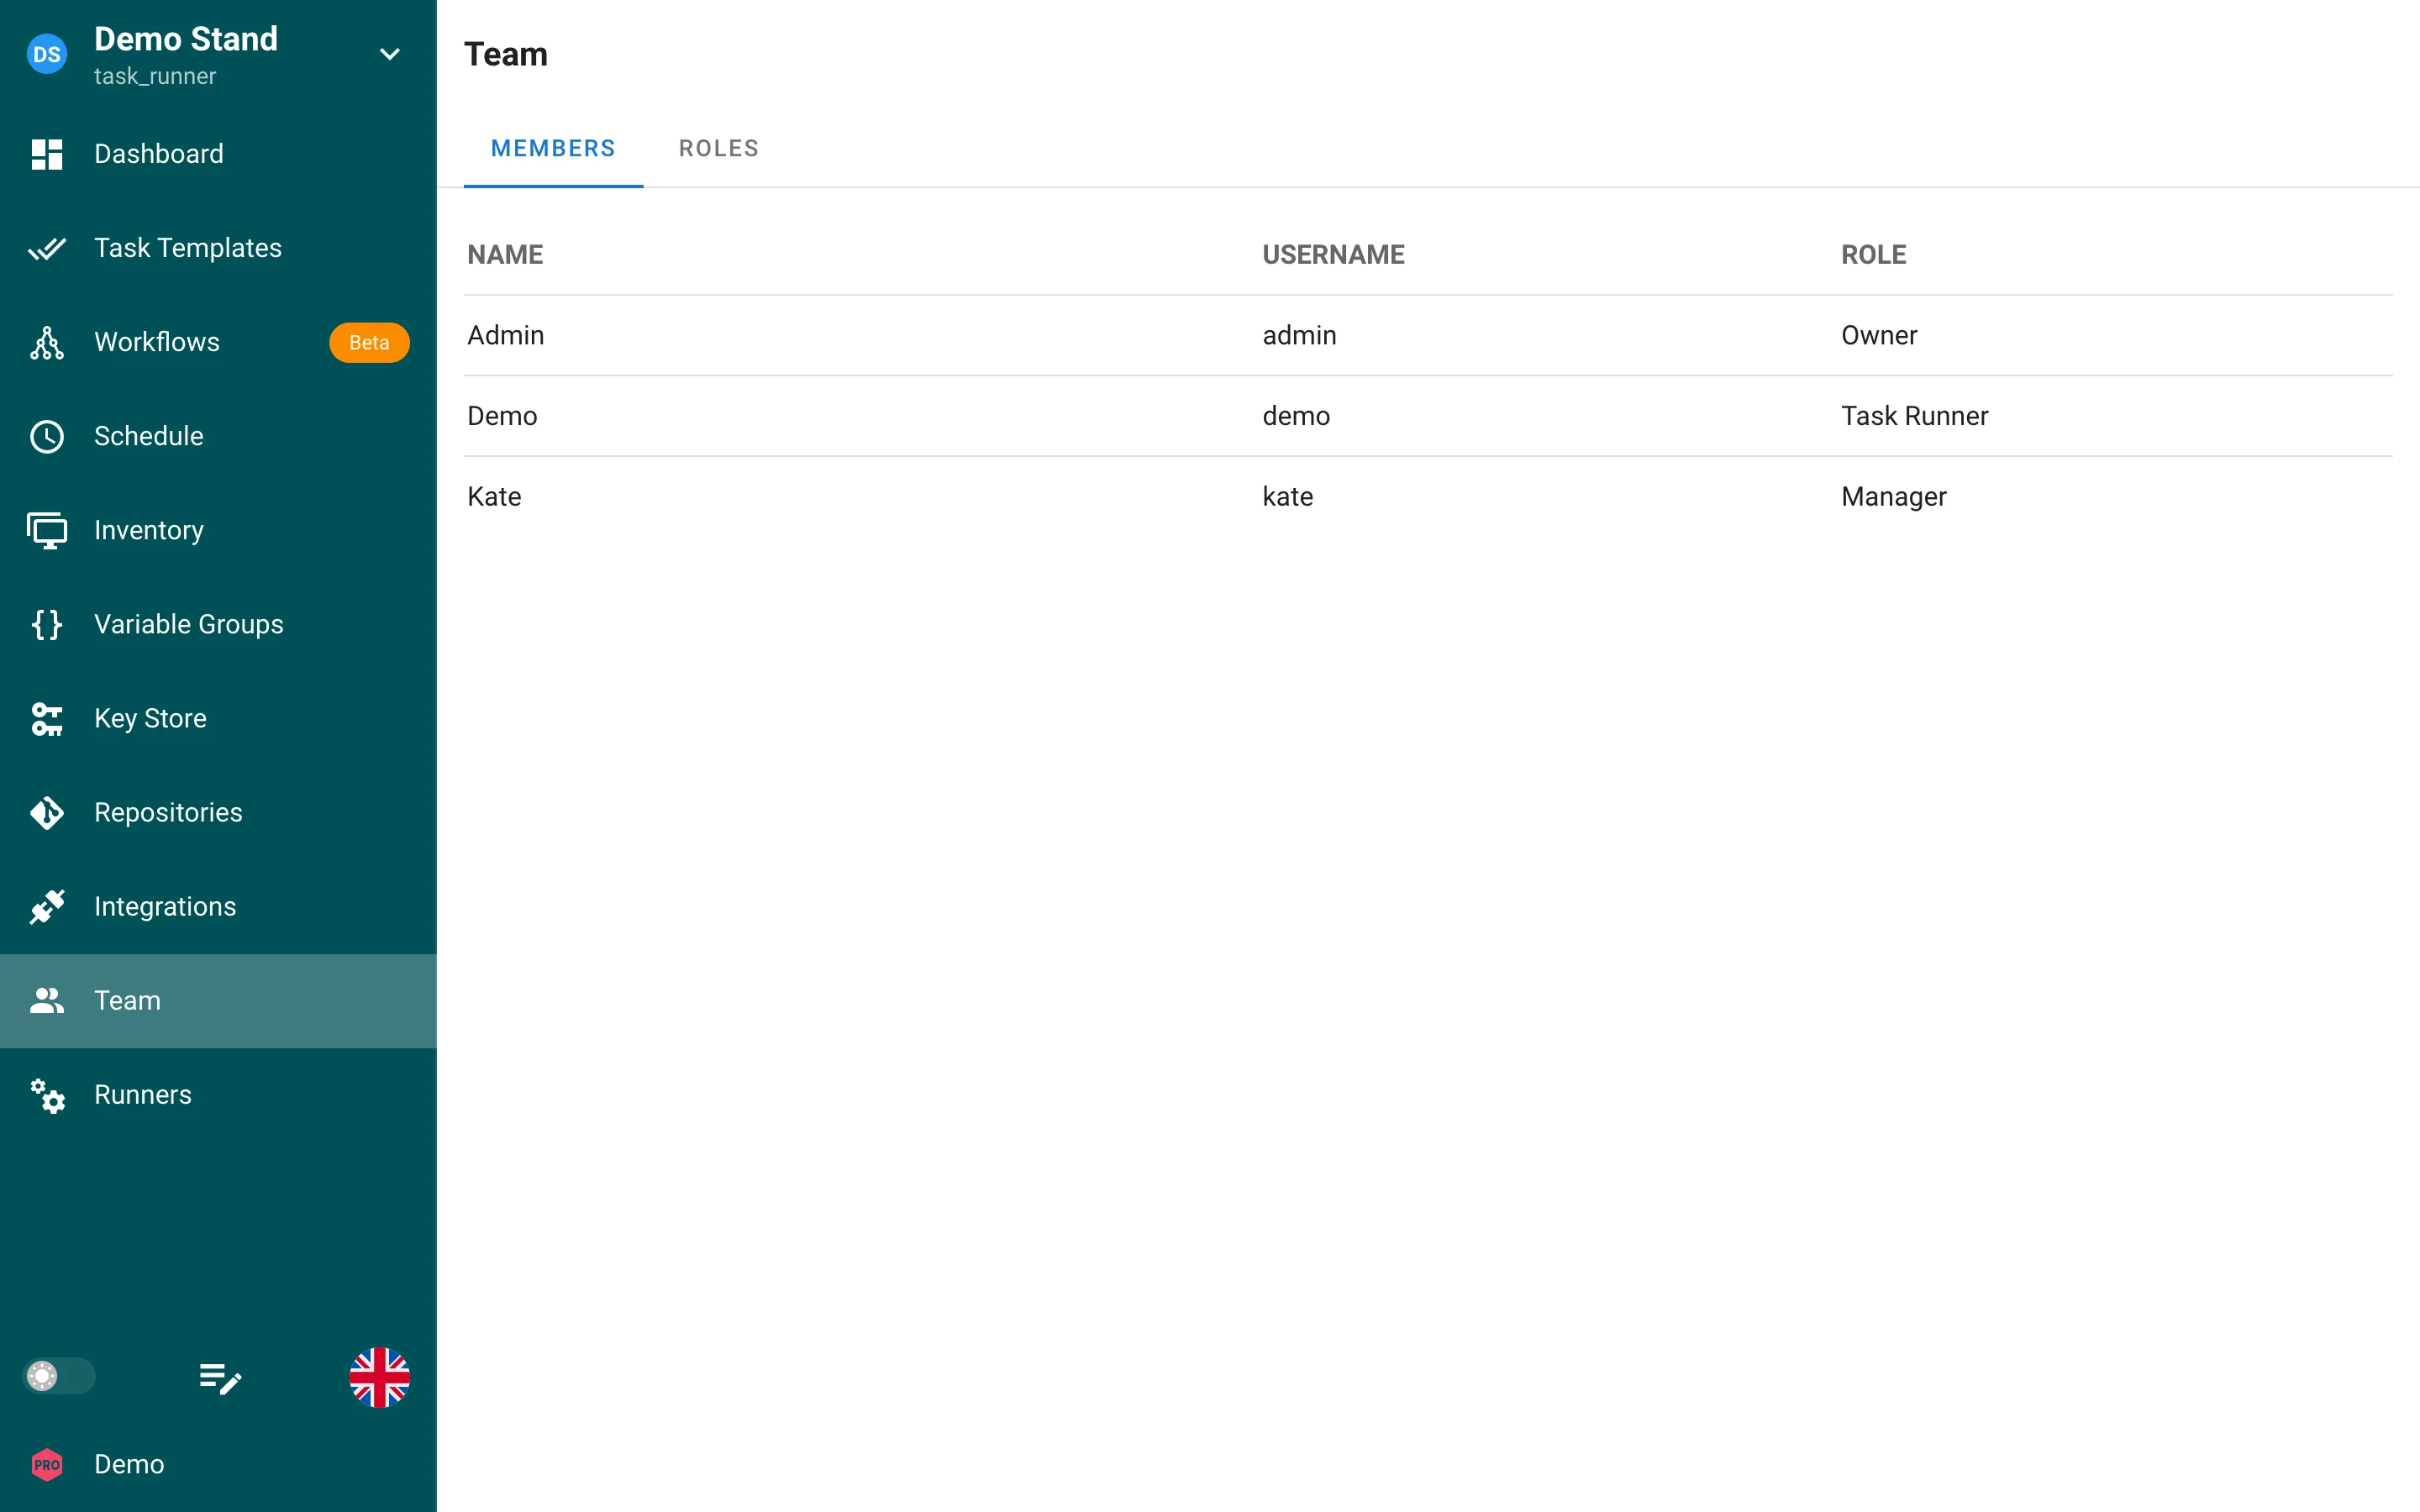This screenshot has height=1512, width=2420.
Task: Click the Inventory monitor icon
Action: coord(47,530)
